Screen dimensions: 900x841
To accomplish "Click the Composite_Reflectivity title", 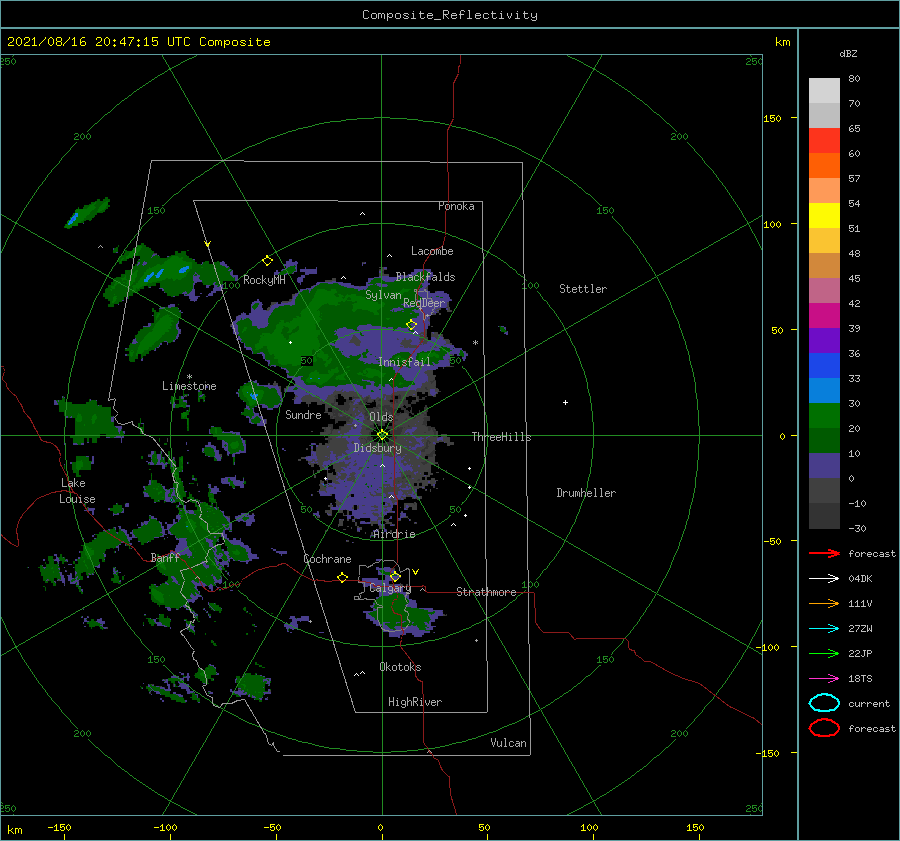I will [x=450, y=15].
